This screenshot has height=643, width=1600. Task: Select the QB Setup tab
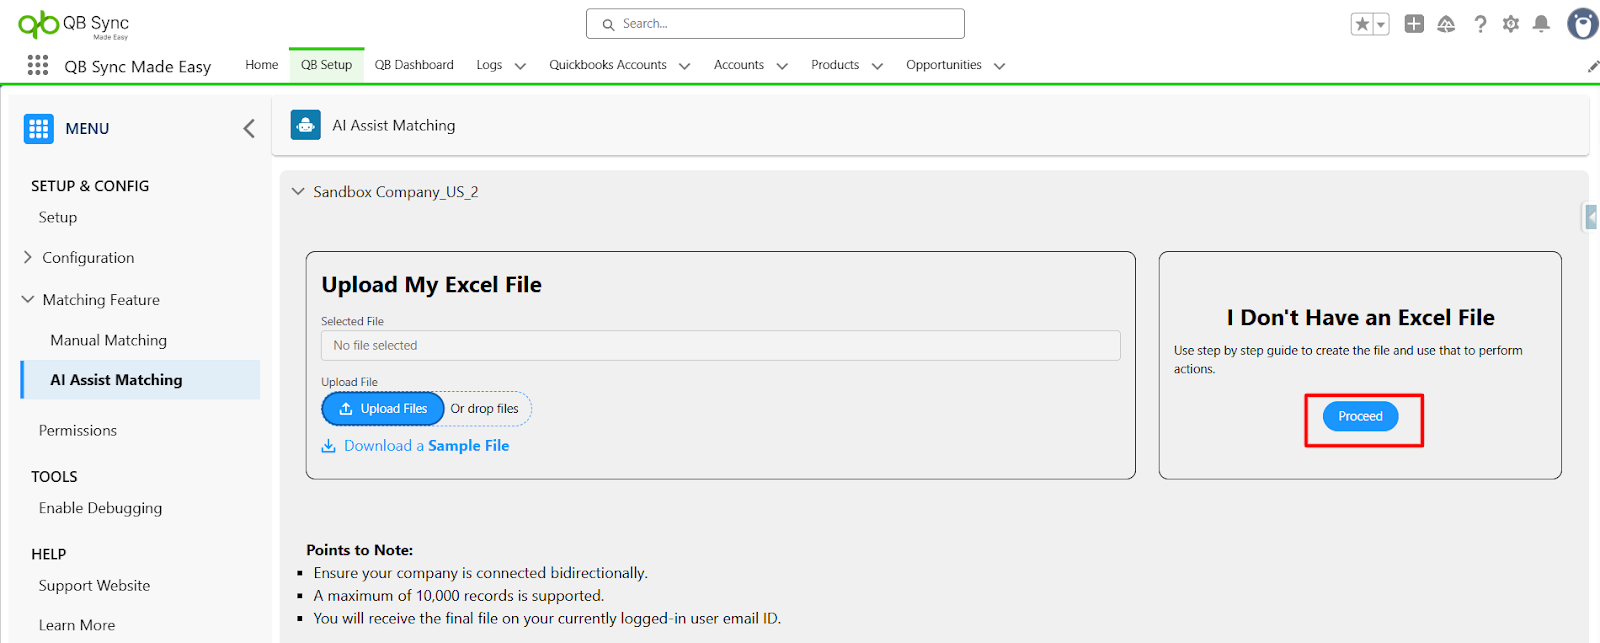tap(327, 65)
